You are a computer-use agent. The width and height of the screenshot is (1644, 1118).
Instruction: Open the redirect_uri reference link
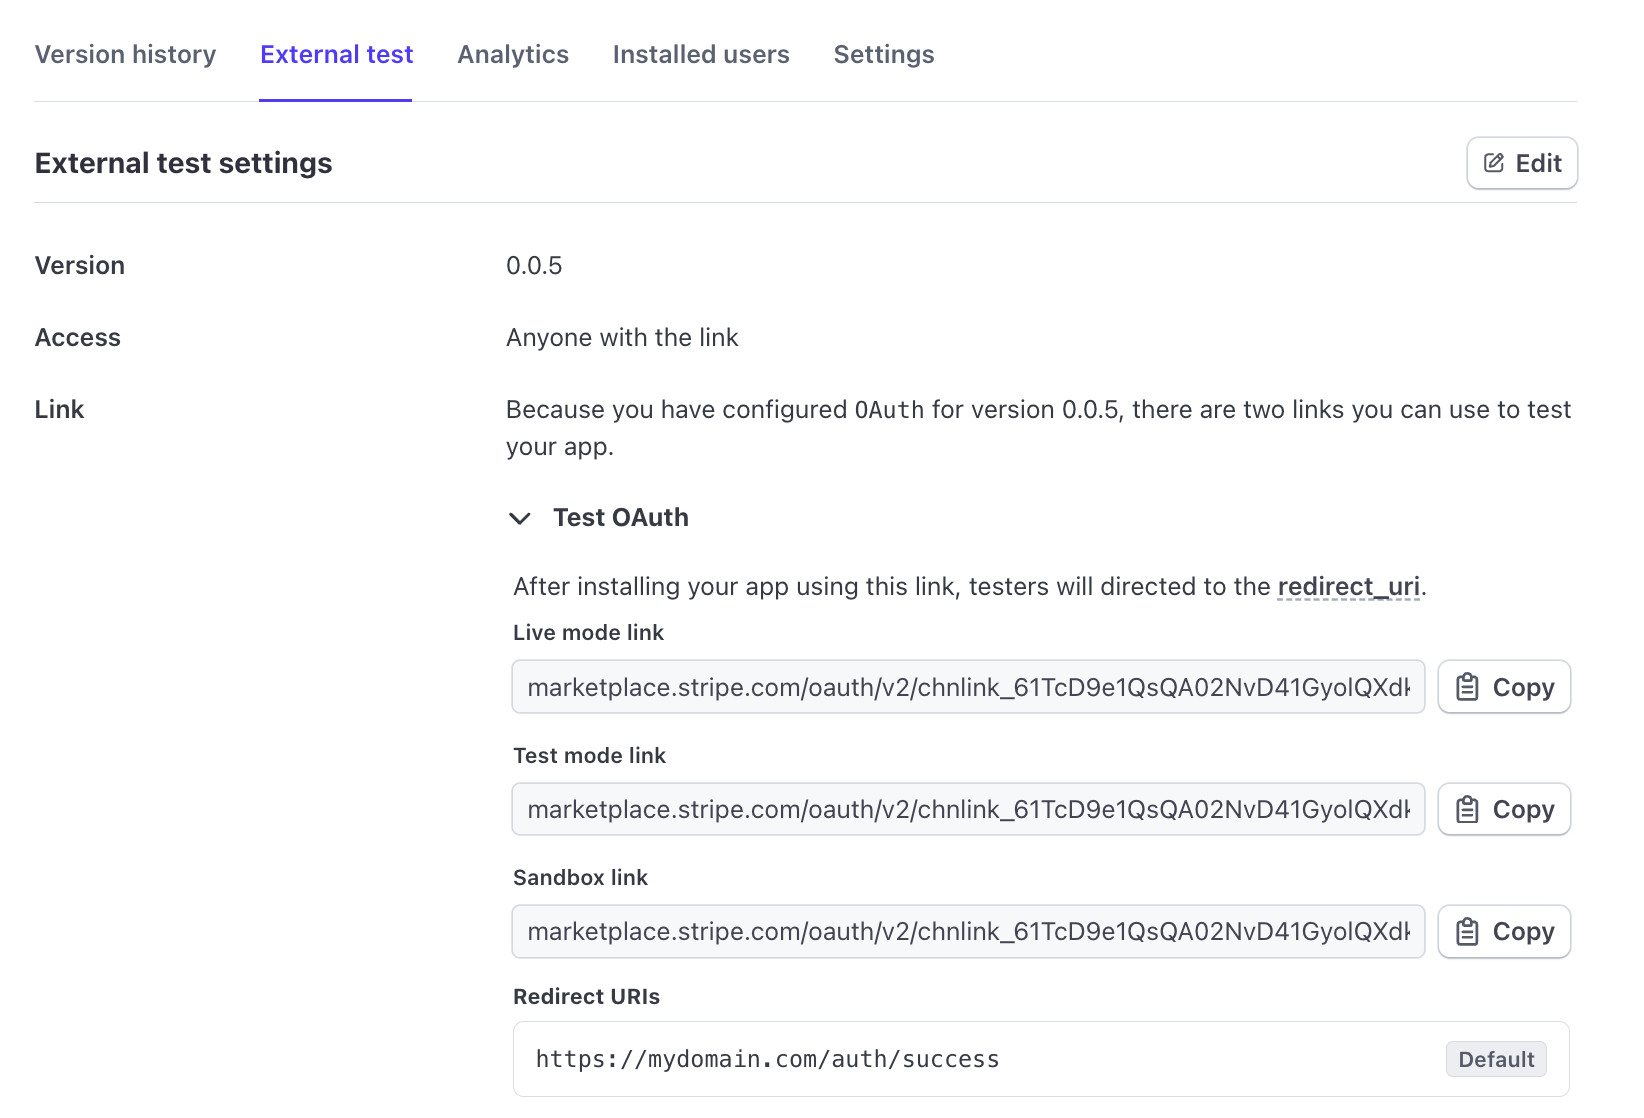pos(1348,586)
